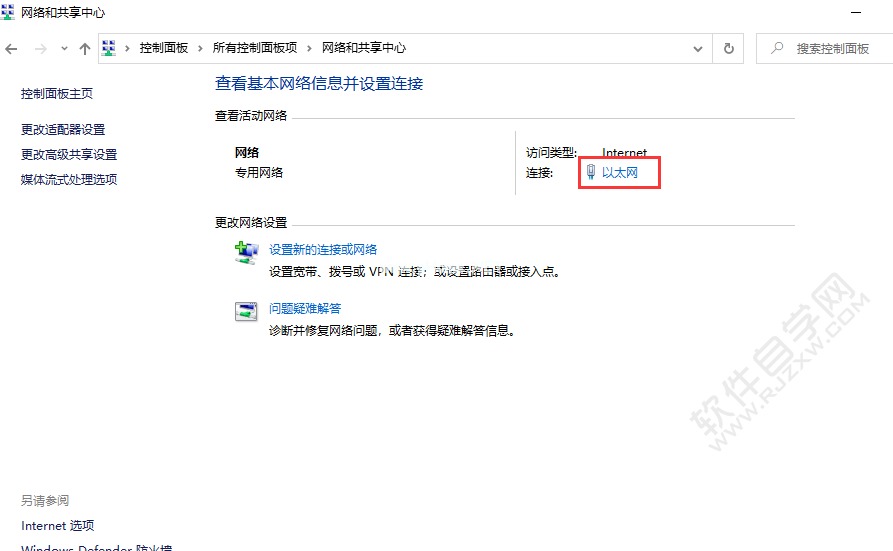Select the 所有控制面板项 breadcrumb item

(254, 48)
